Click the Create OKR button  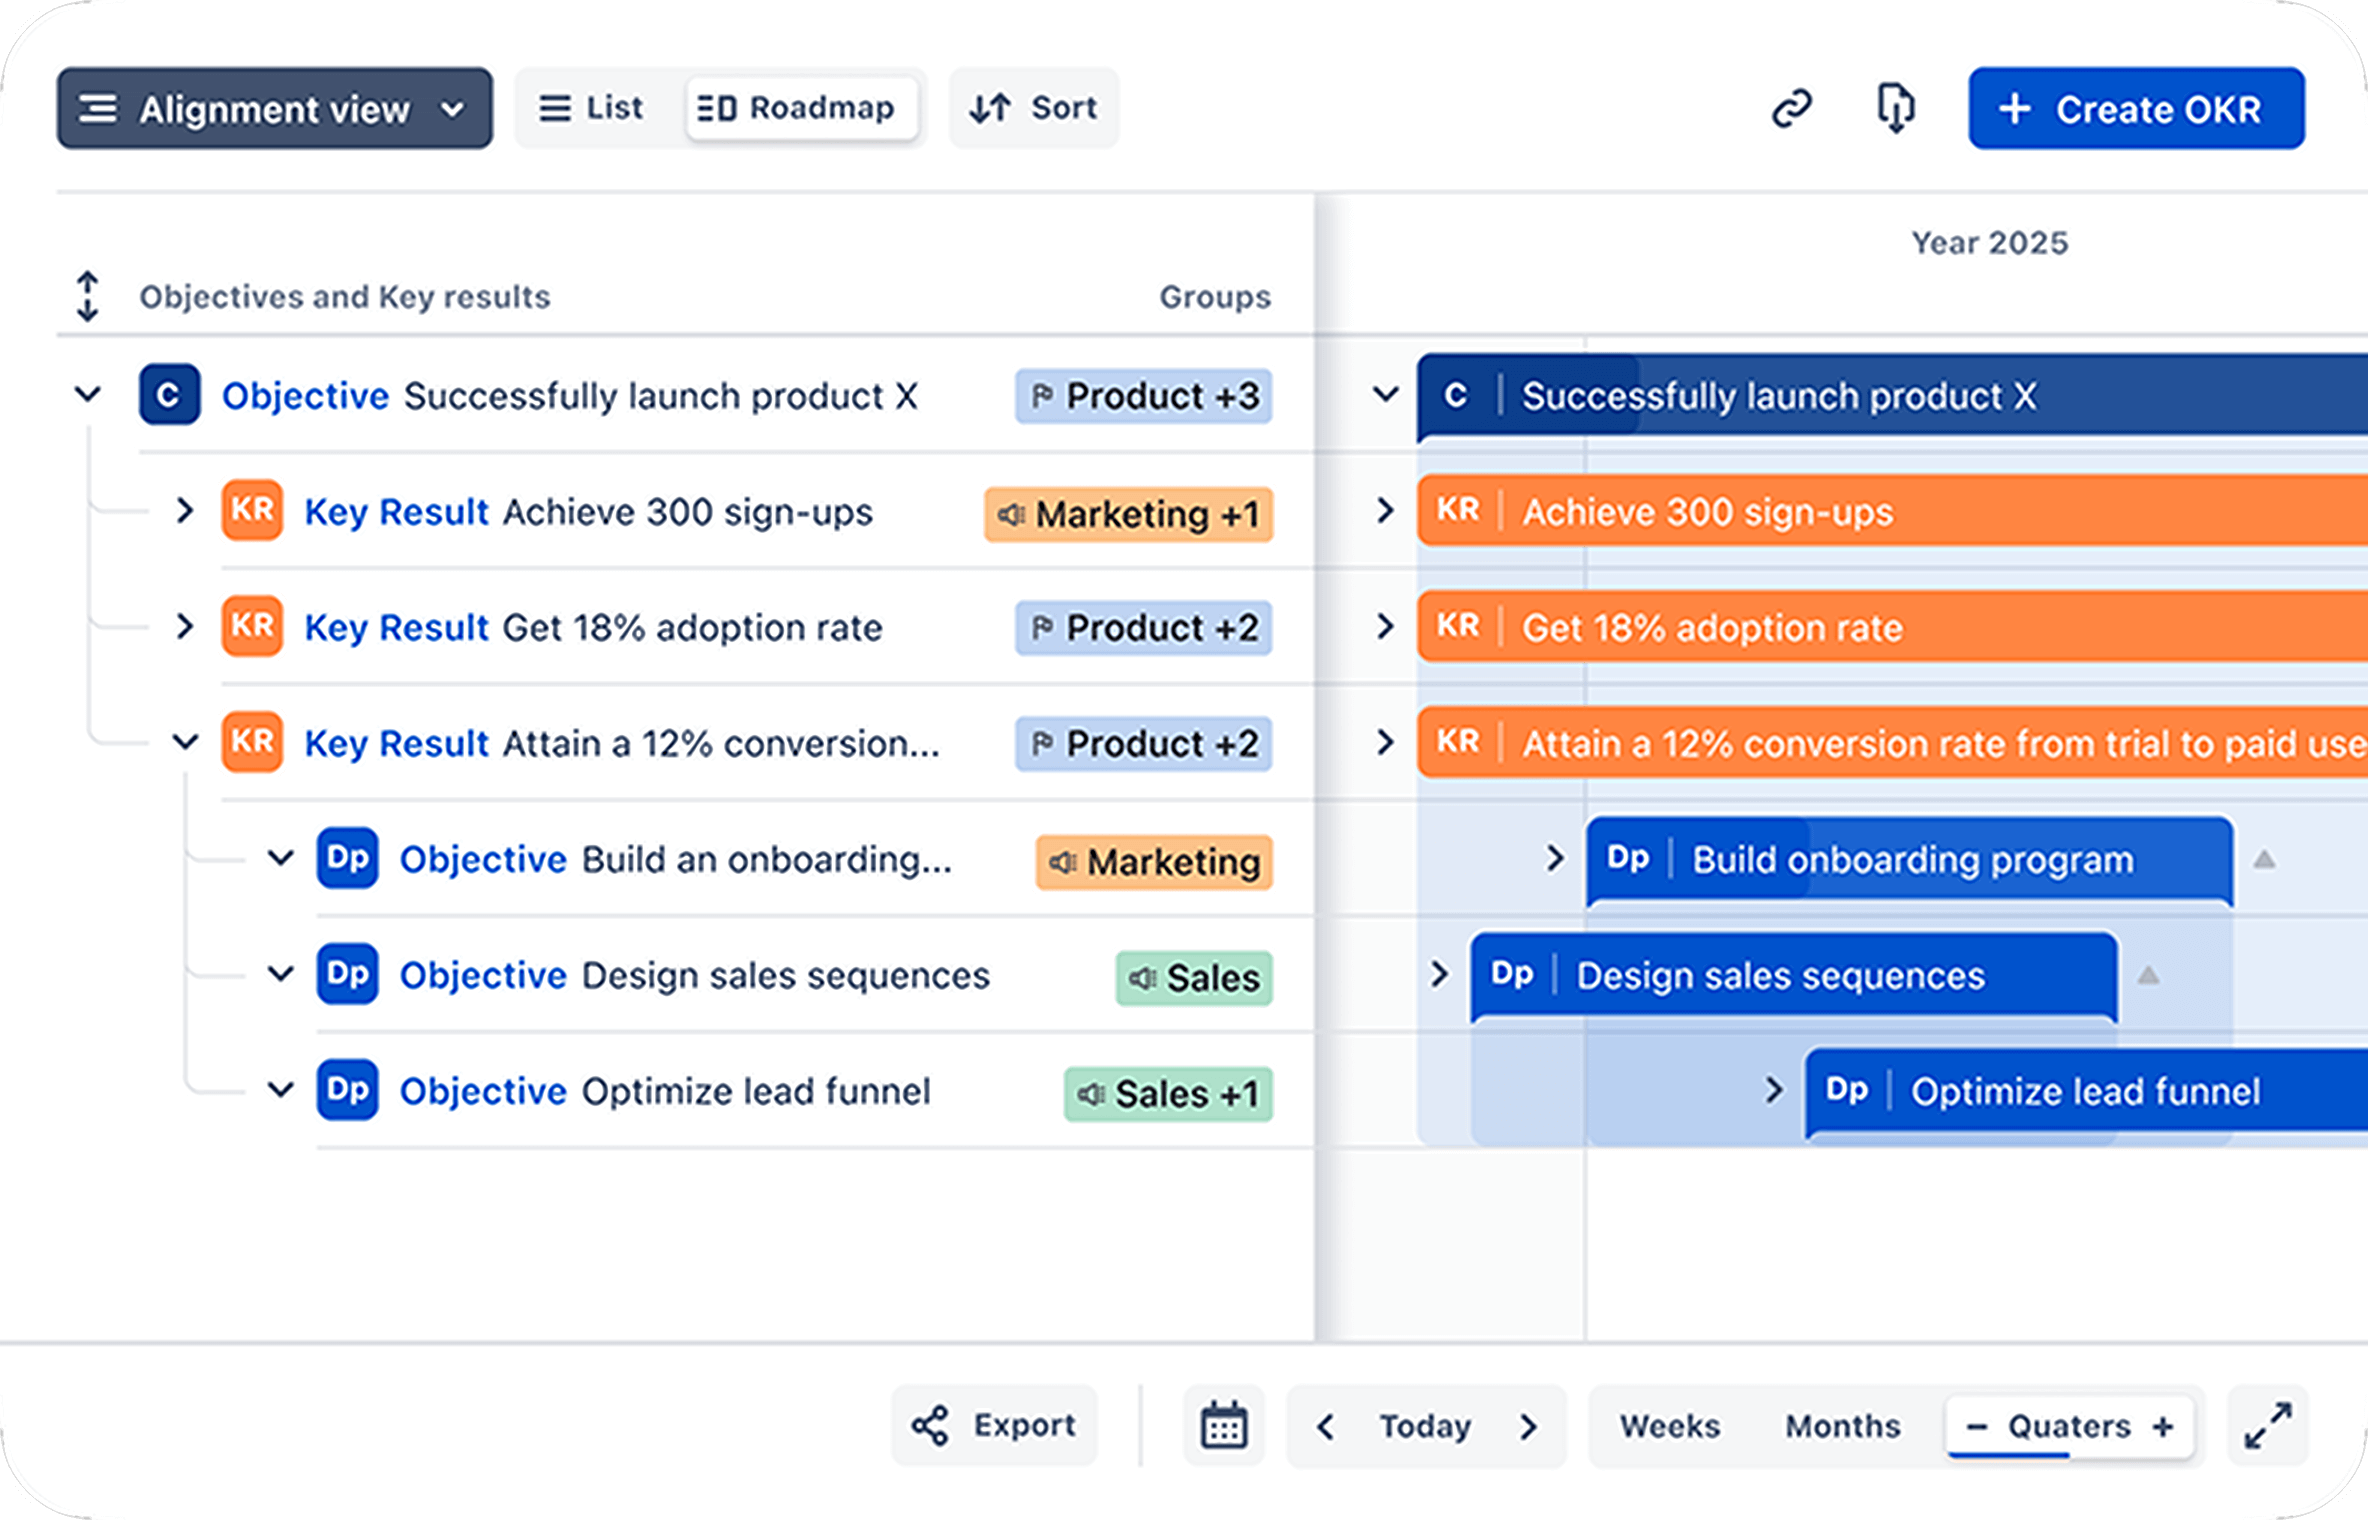[2136, 108]
